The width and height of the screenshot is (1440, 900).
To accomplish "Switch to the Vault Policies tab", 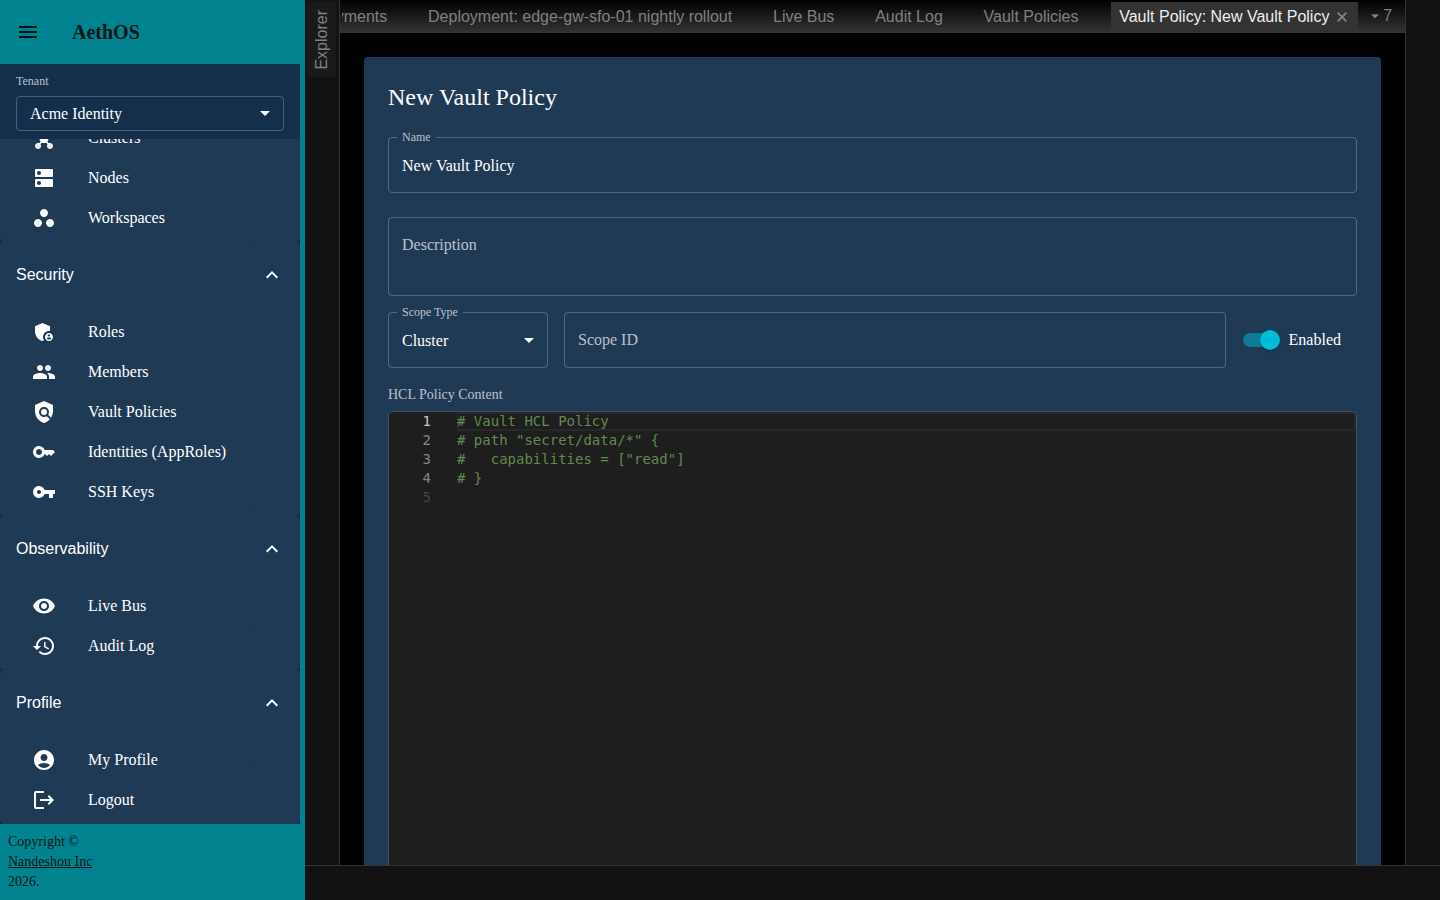I will click(x=1031, y=17).
